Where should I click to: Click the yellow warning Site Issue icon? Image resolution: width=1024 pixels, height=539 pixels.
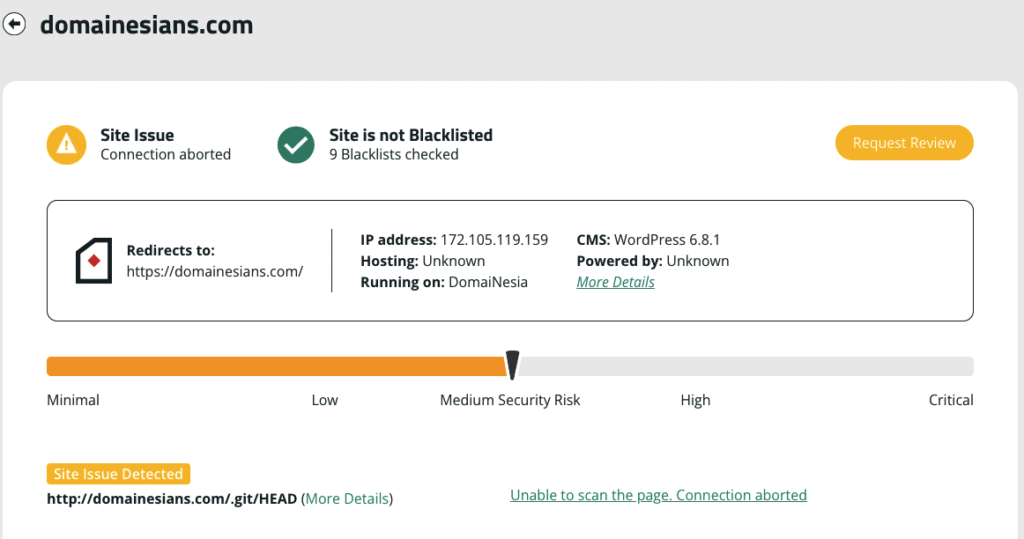pos(67,144)
